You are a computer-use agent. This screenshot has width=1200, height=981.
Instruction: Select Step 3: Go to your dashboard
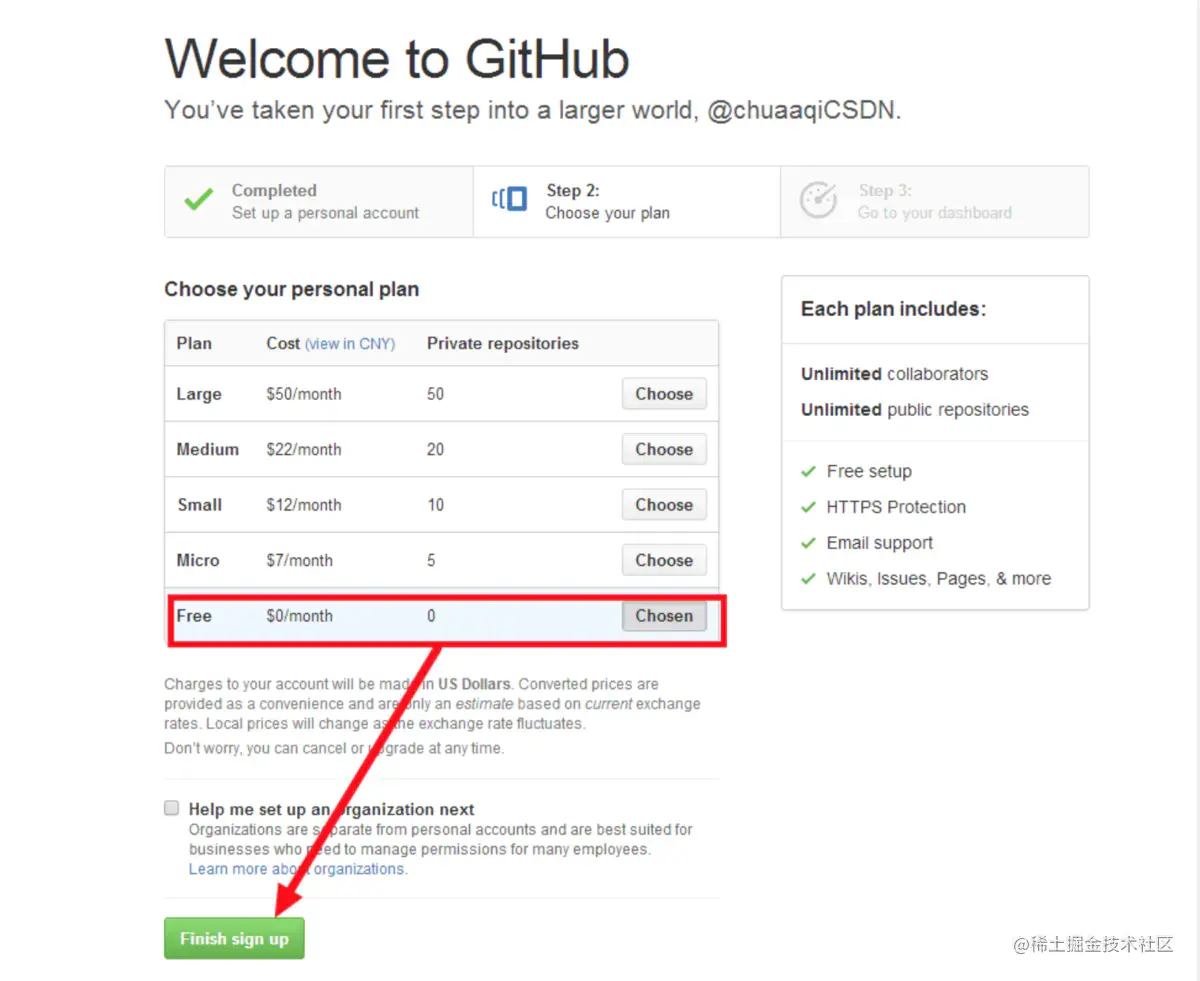935,201
